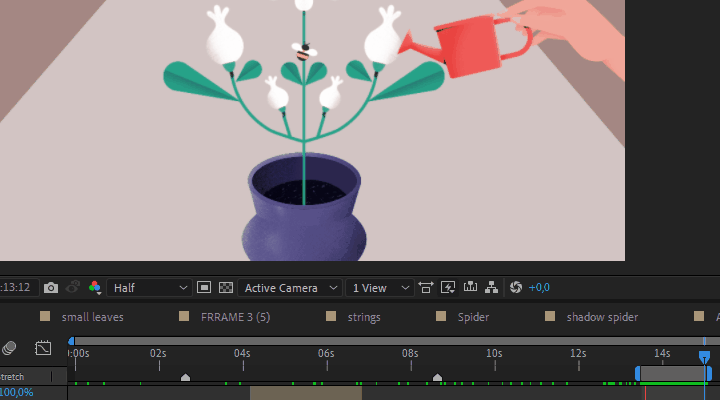
Task: Switch to the strings timeline tab
Action: [x=364, y=317]
